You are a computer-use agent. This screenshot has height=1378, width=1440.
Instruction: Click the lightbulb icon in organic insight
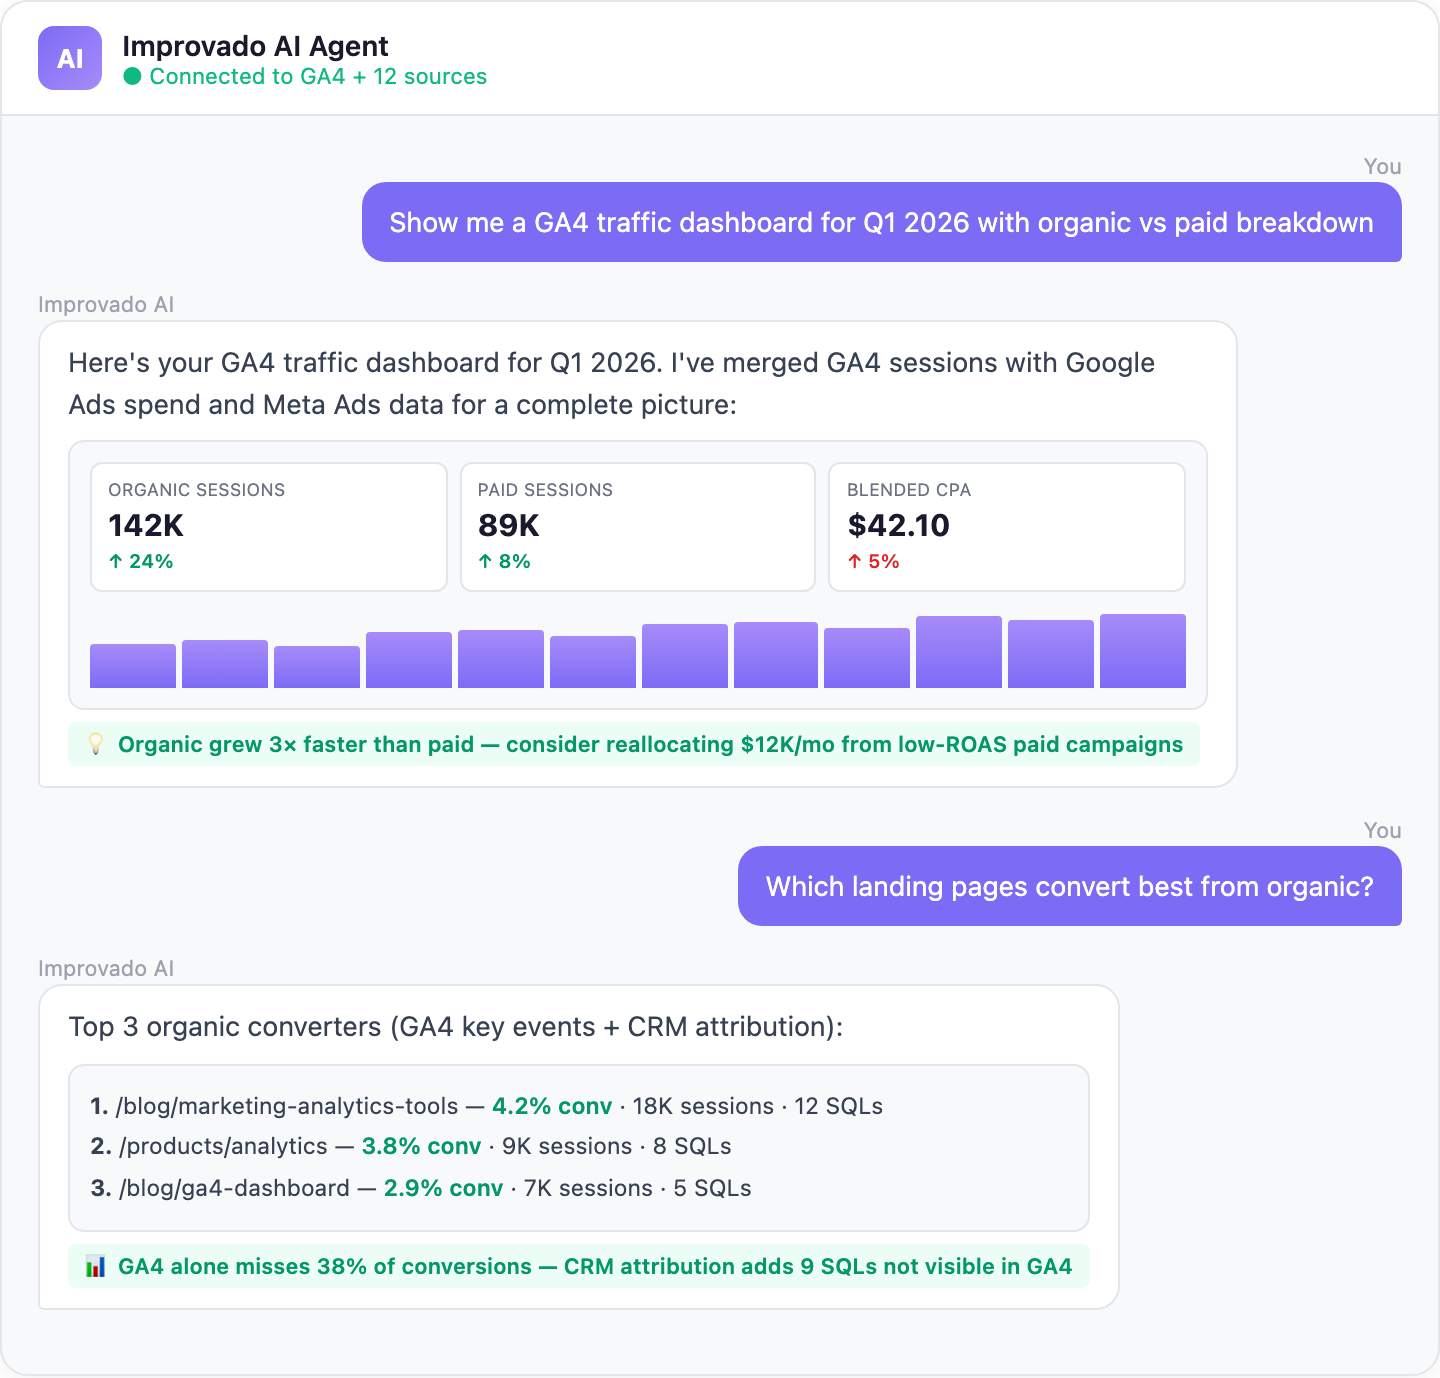pos(95,744)
